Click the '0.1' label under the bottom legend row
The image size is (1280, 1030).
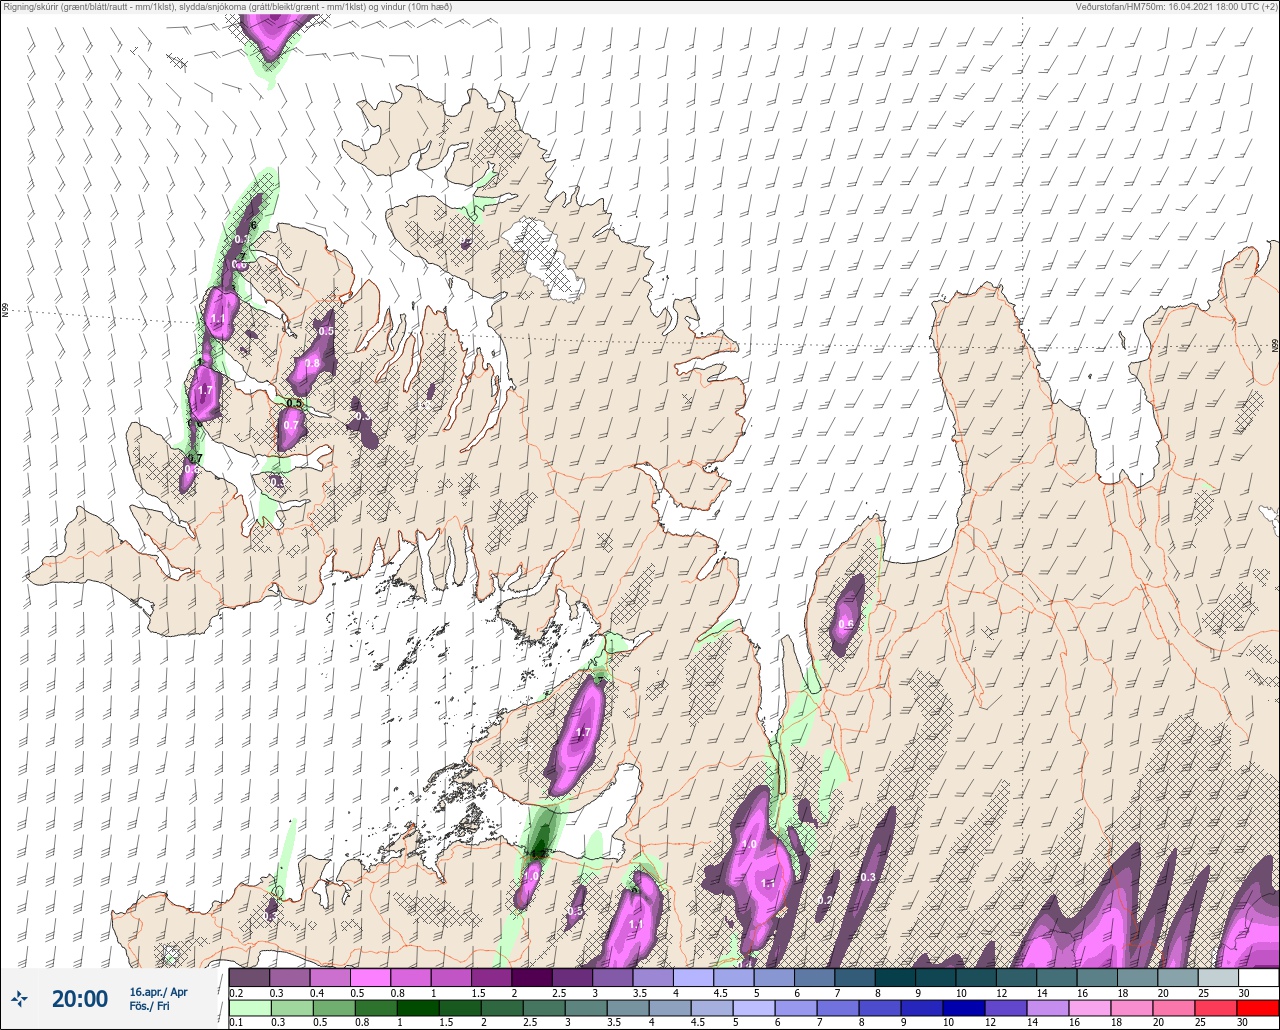(236, 1022)
